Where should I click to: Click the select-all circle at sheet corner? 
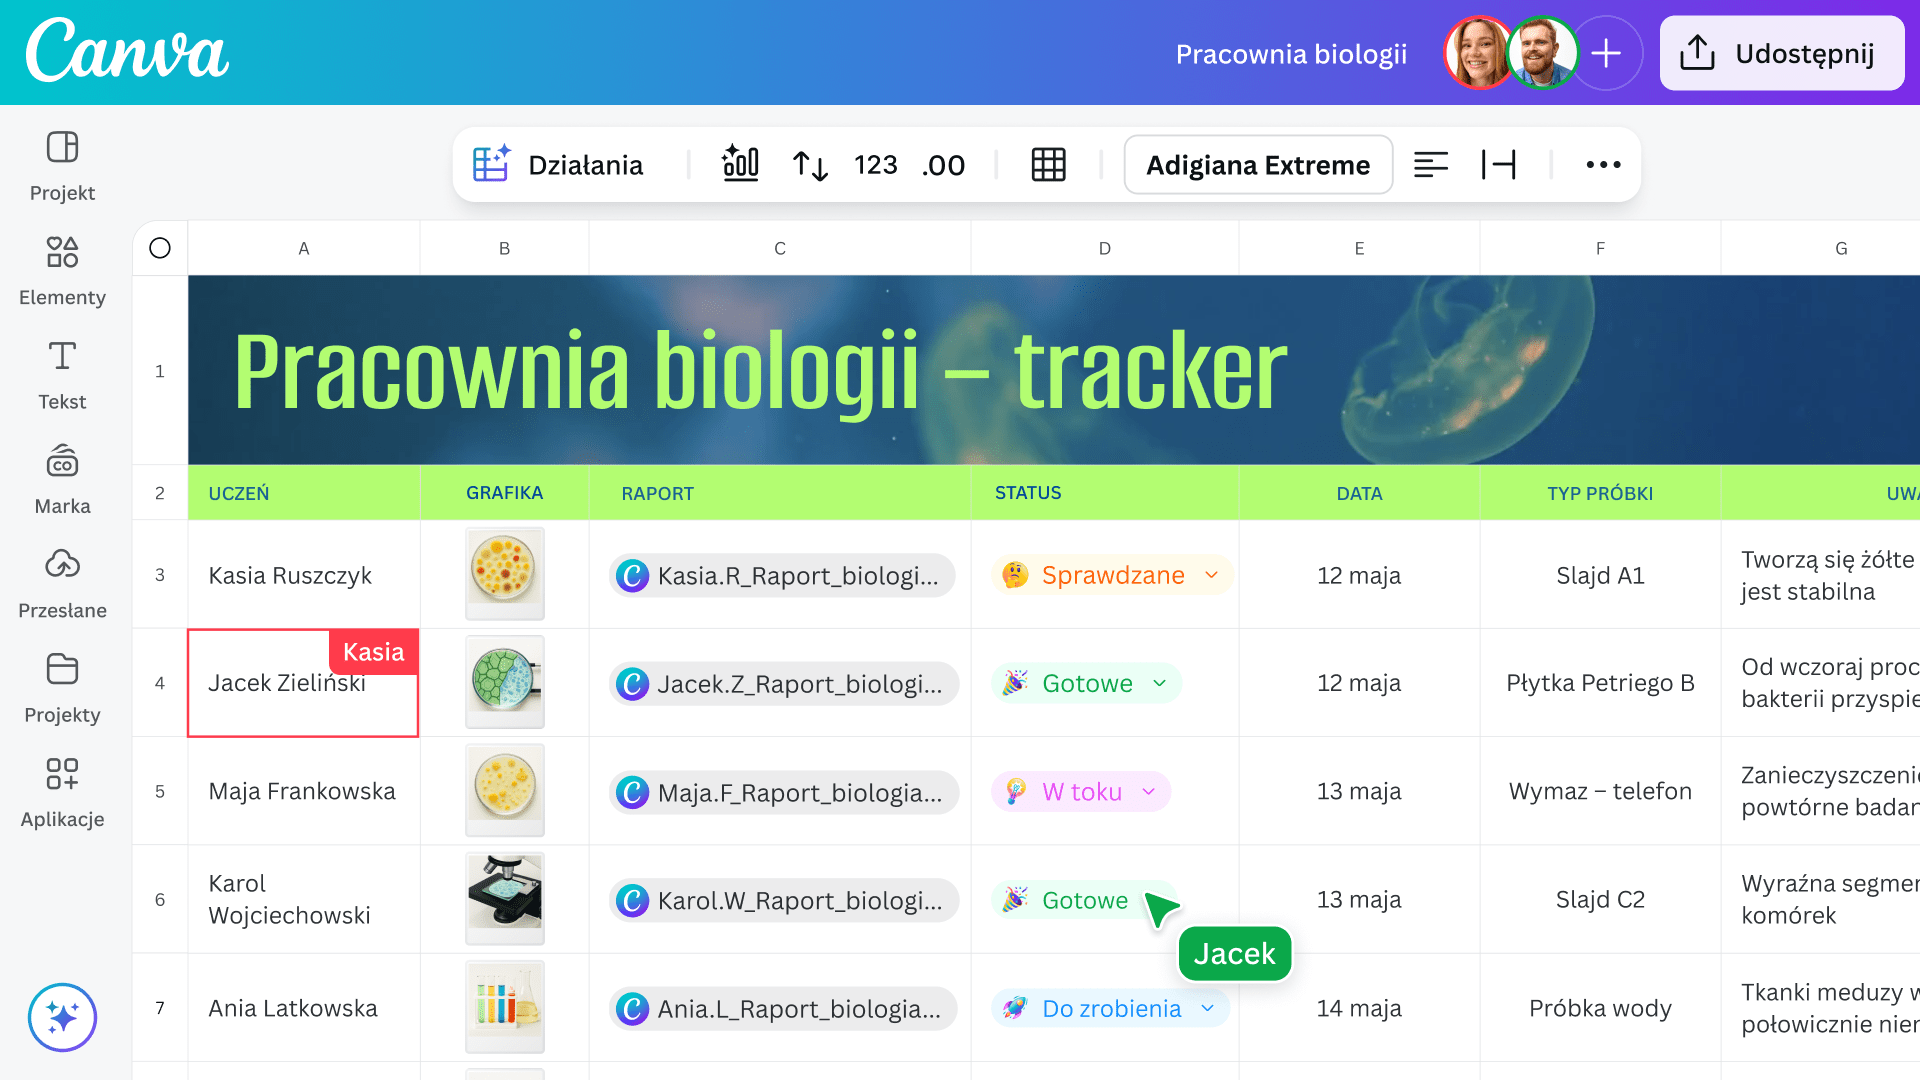[160, 248]
